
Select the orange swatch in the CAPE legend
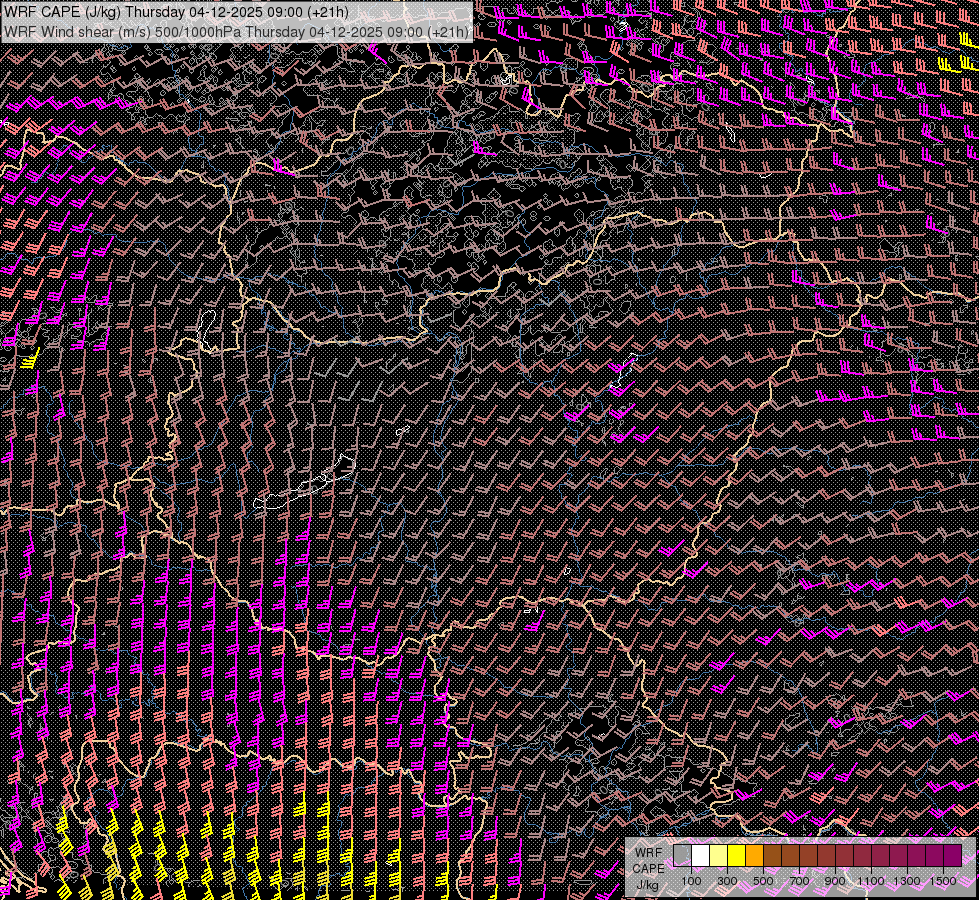pos(754,855)
